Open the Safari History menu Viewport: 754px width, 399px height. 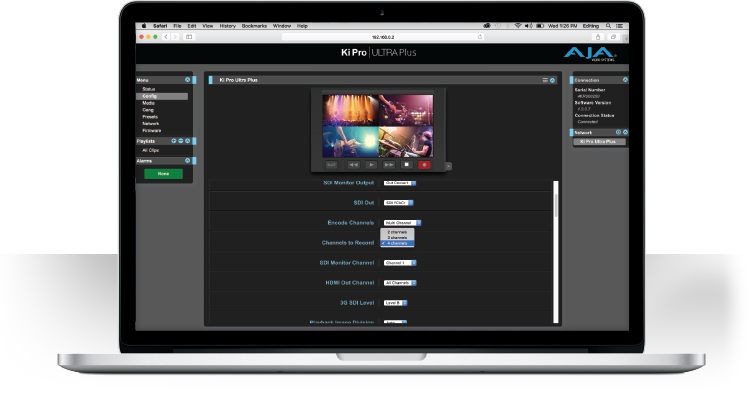tap(227, 26)
